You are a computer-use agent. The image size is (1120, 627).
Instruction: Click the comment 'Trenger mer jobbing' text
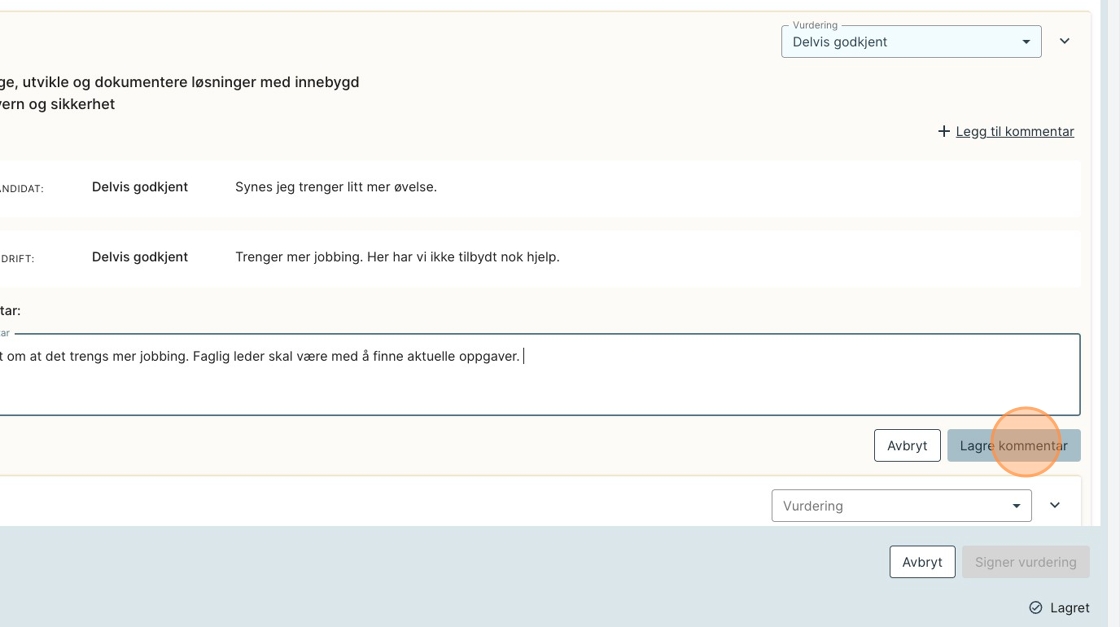397,257
